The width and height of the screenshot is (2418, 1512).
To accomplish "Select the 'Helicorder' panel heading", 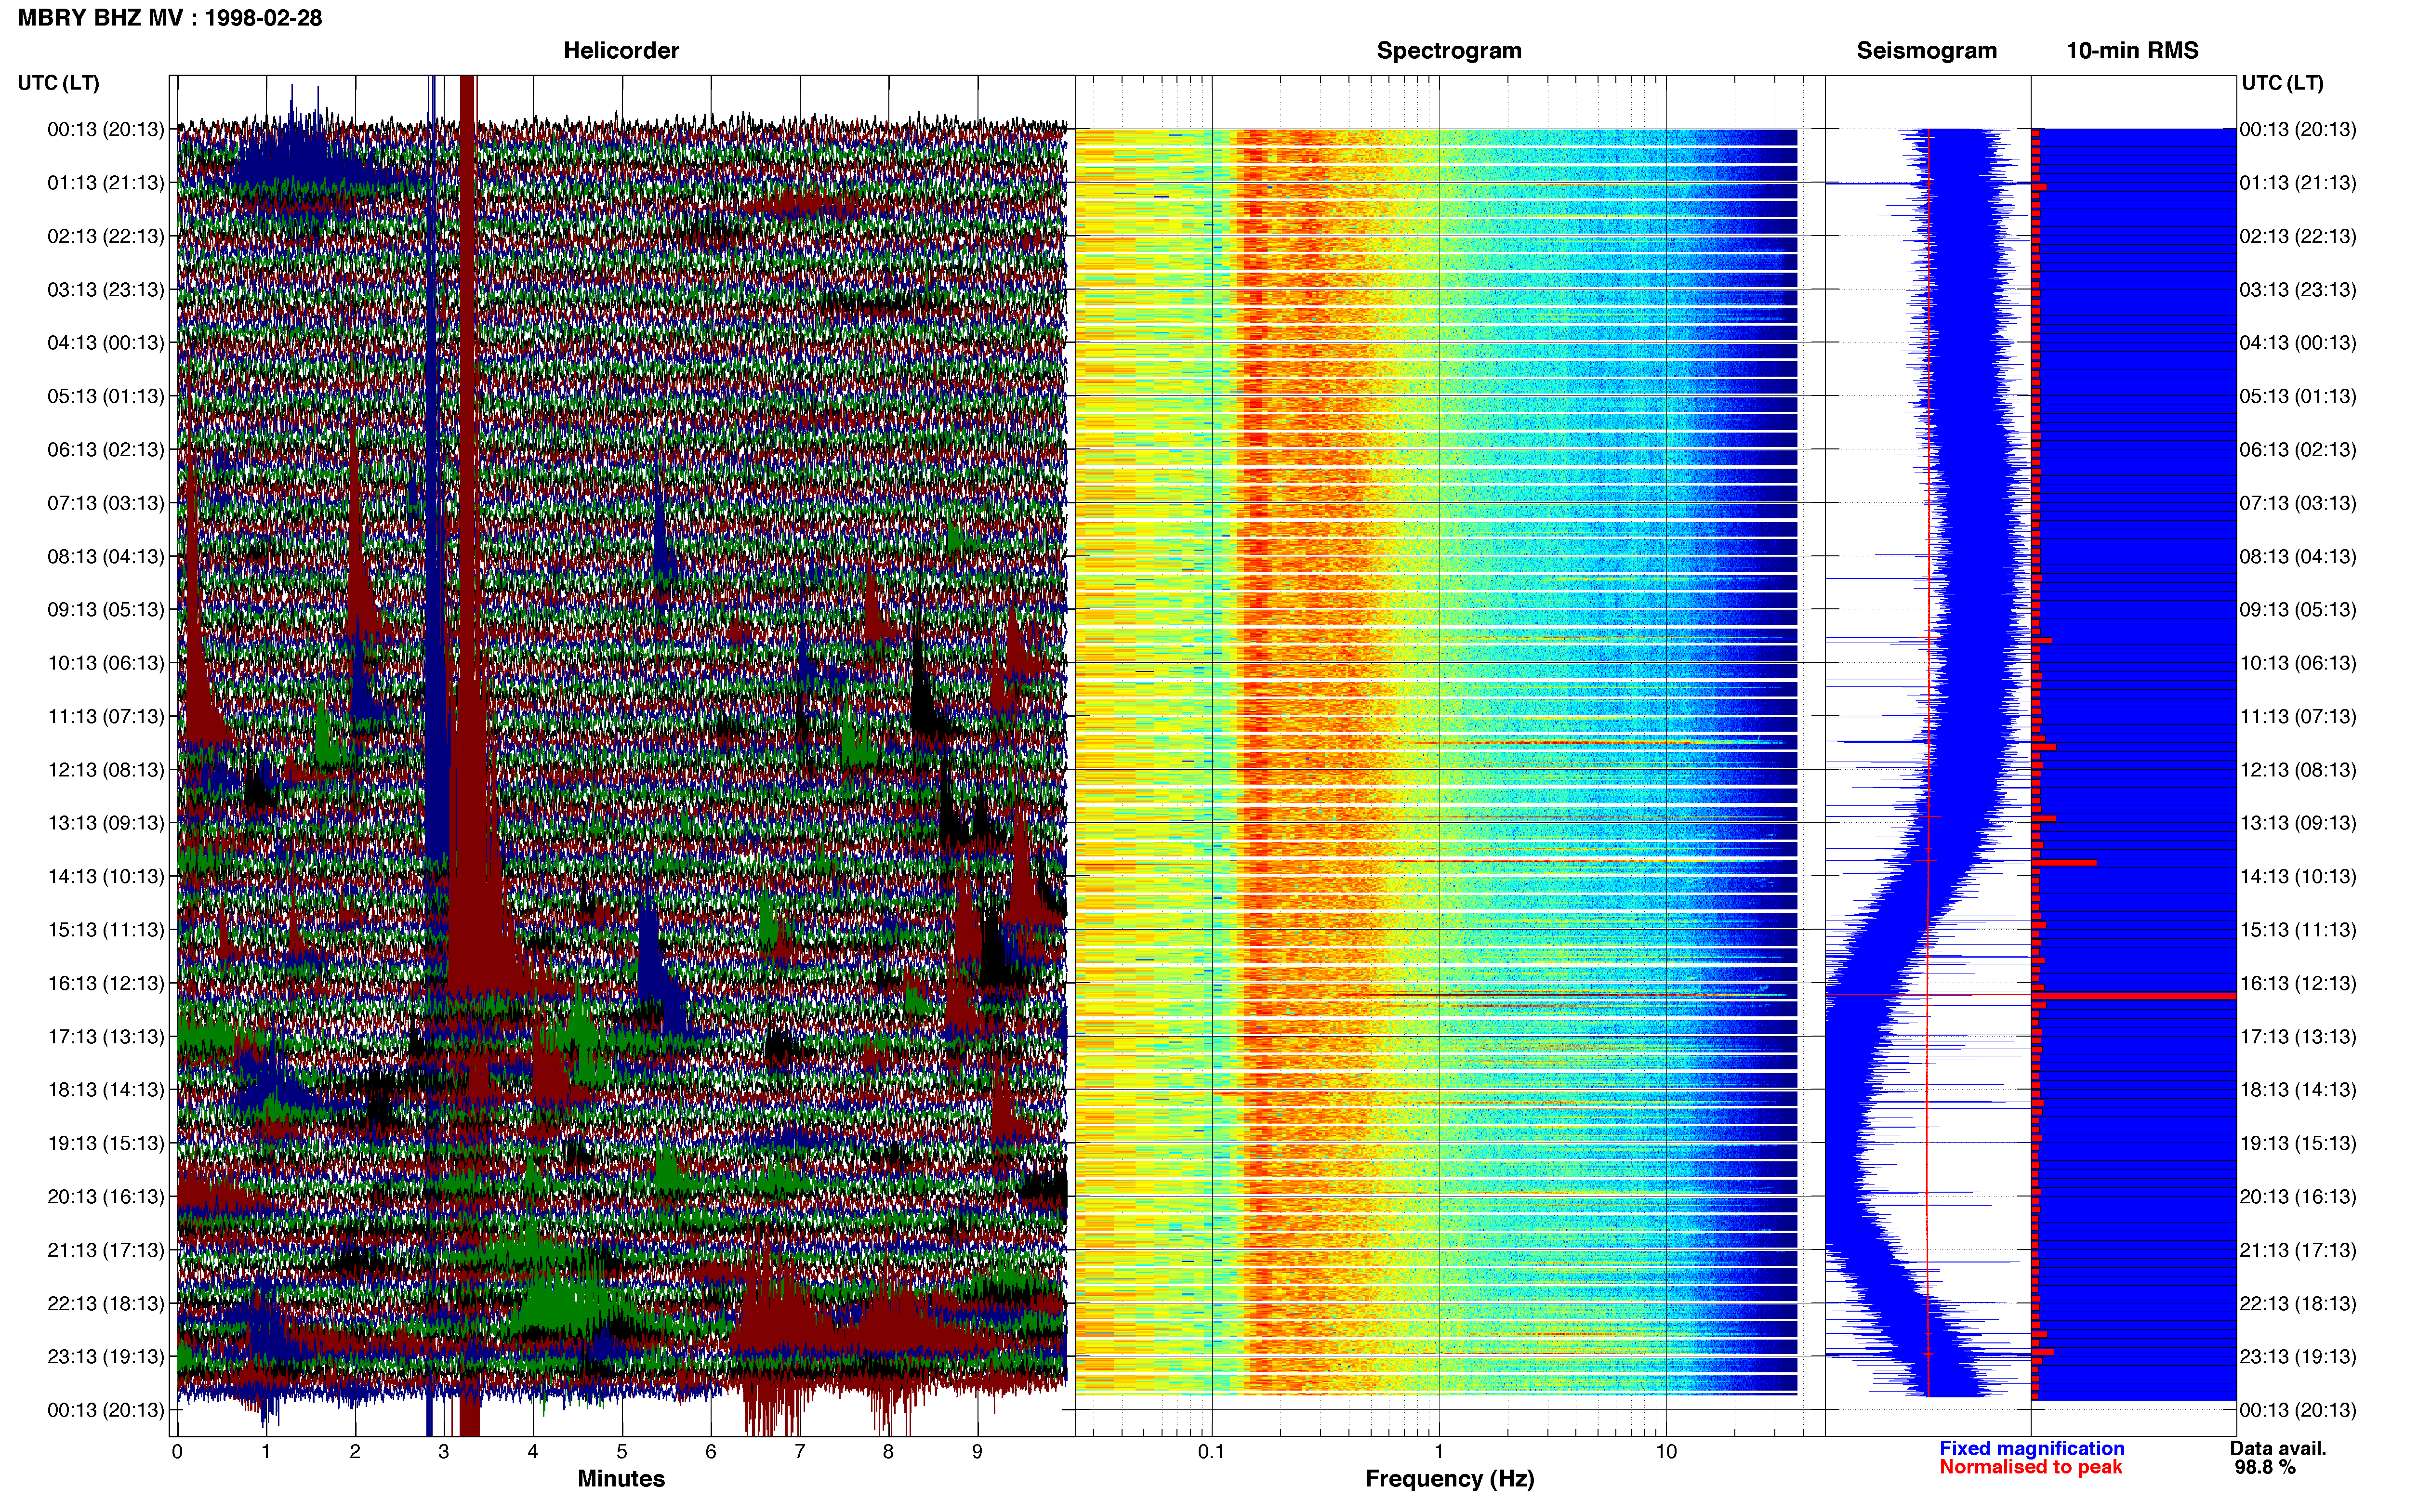I will [x=621, y=51].
